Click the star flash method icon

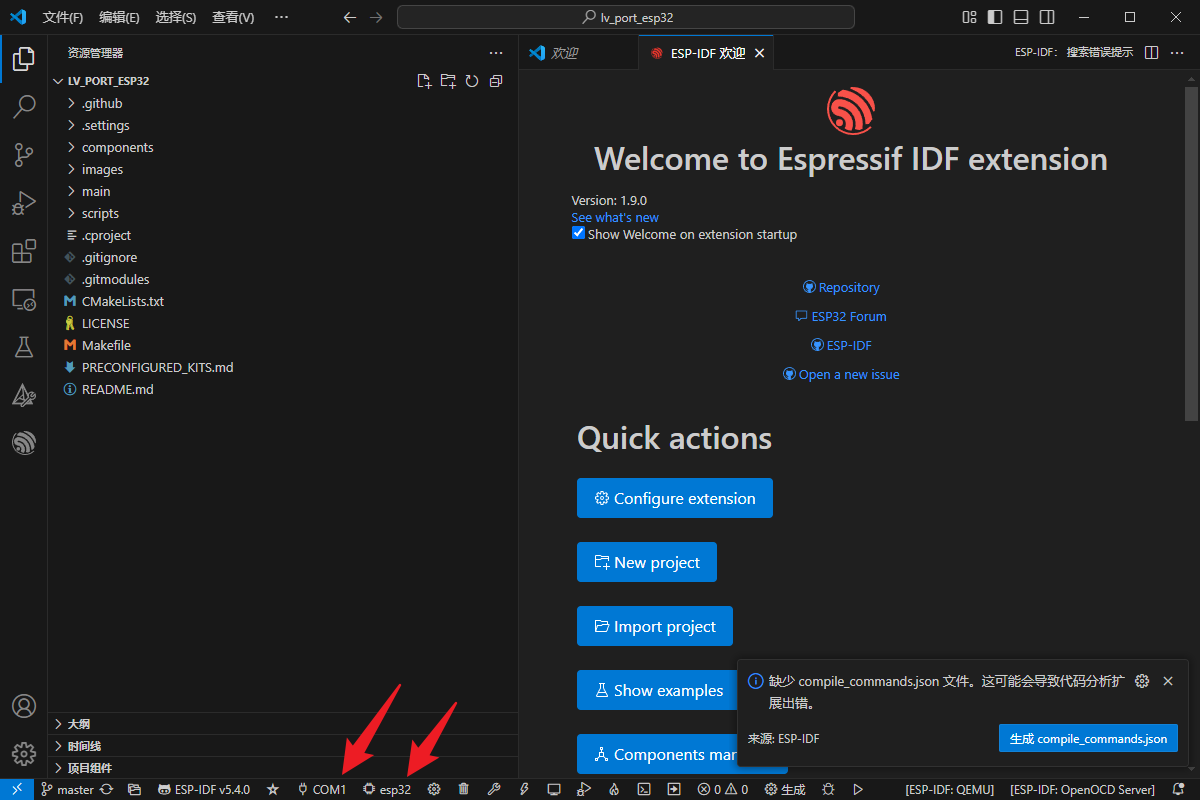(x=273, y=789)
